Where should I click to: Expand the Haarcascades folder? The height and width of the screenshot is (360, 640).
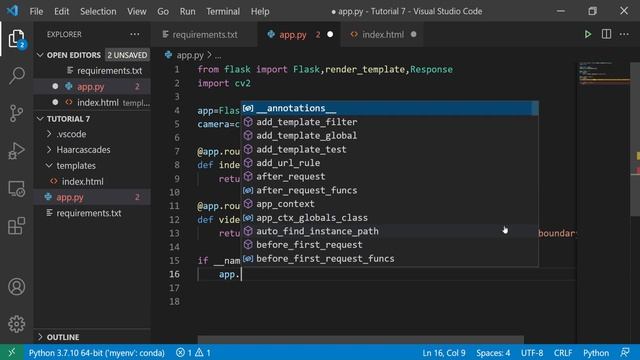tap(92, 150)
